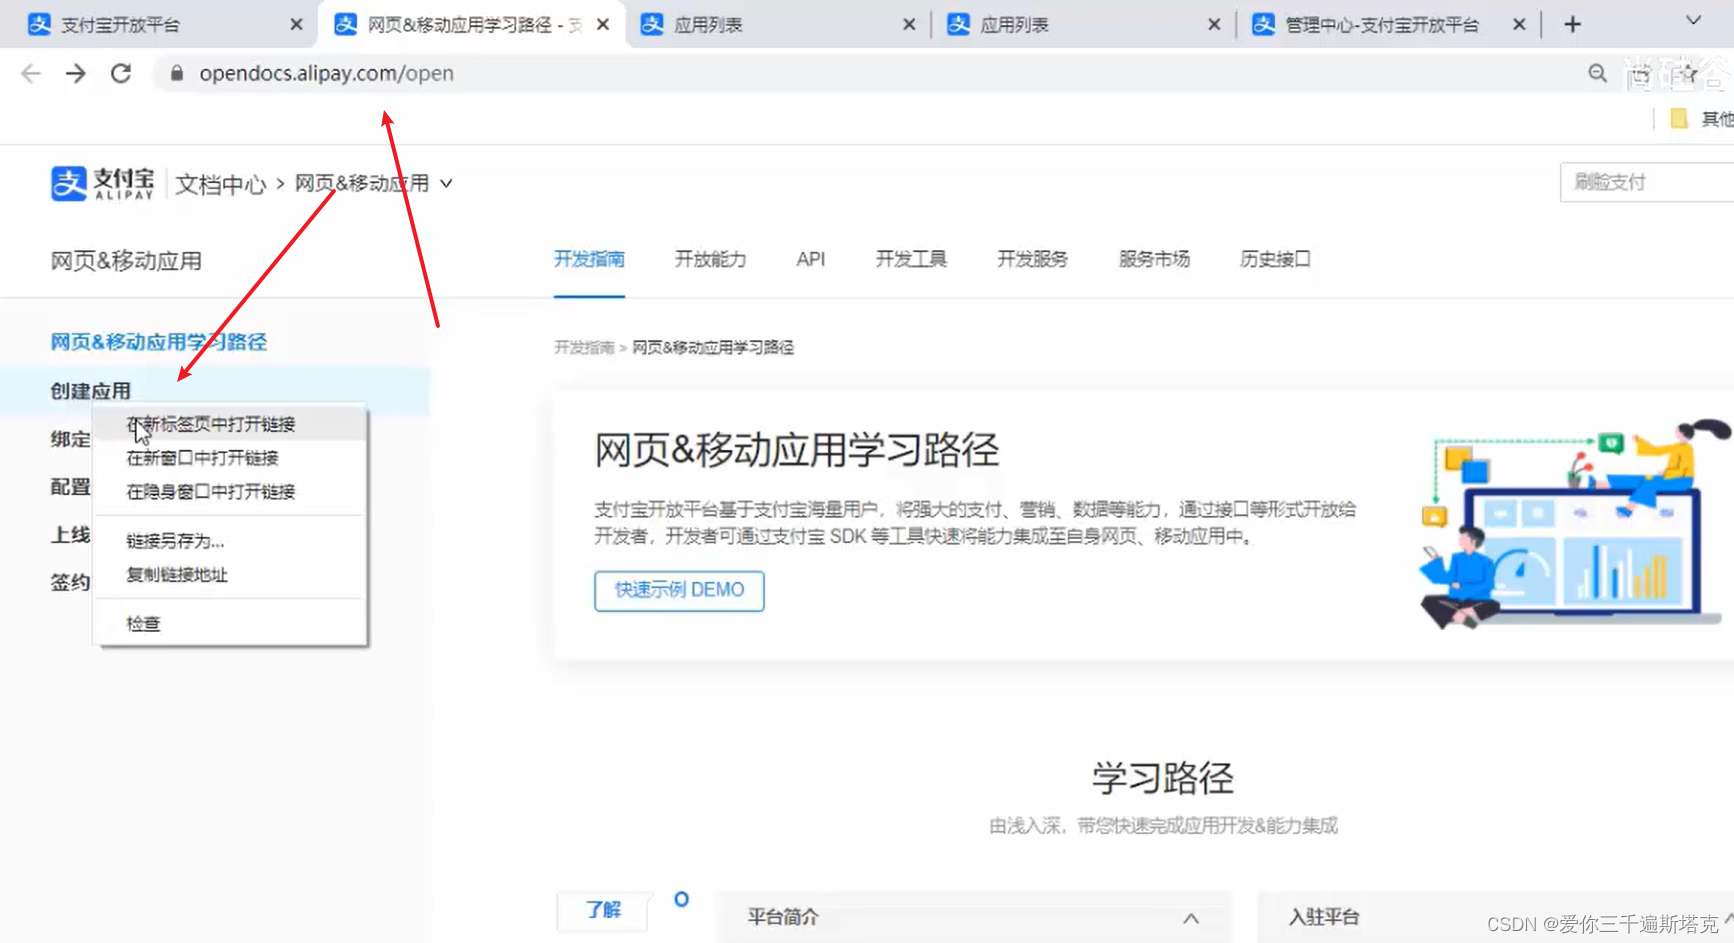Image resolution: width=1734 pixels, height=943 pixels.
Task: Click the banner illustration image
Action: pyautogui.click(x=1574, y=524)
